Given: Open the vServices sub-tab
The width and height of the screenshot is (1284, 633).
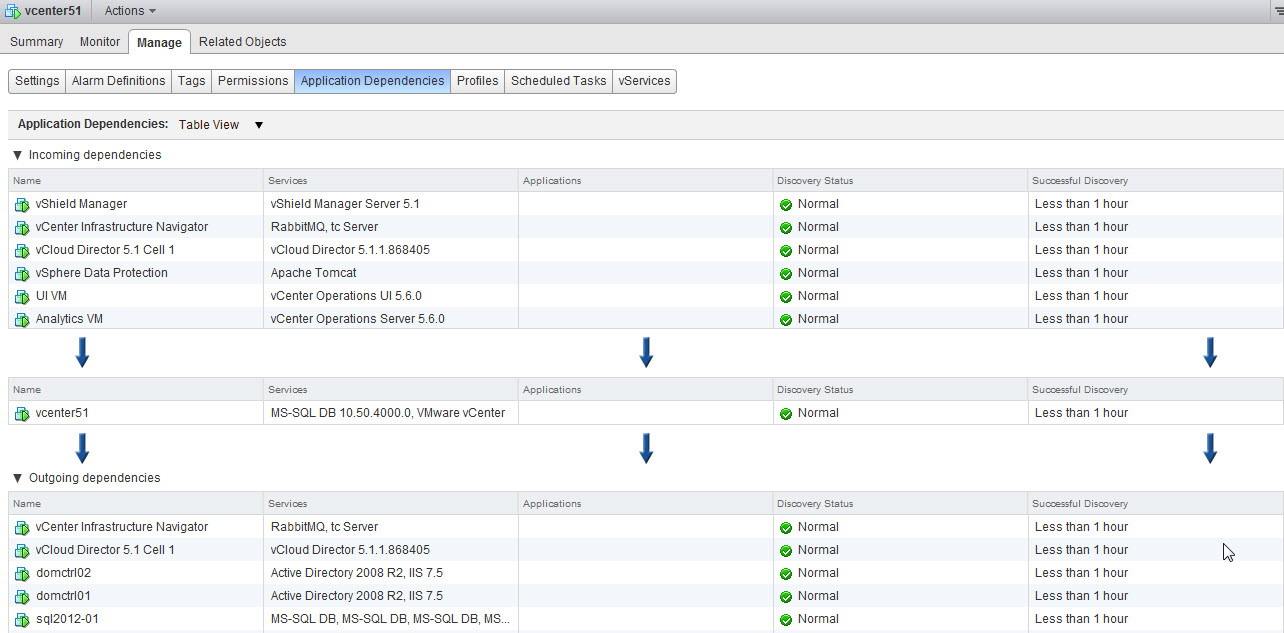Looking at the screenshot, I should 644,81.
